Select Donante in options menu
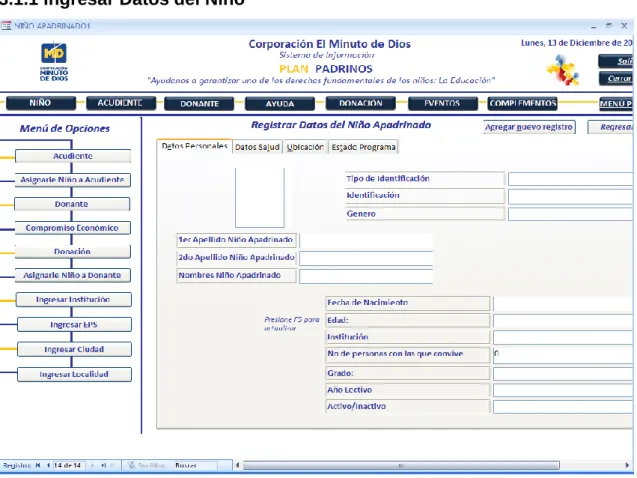This screenshot has height=478, width=637. (x=72, y=204)
